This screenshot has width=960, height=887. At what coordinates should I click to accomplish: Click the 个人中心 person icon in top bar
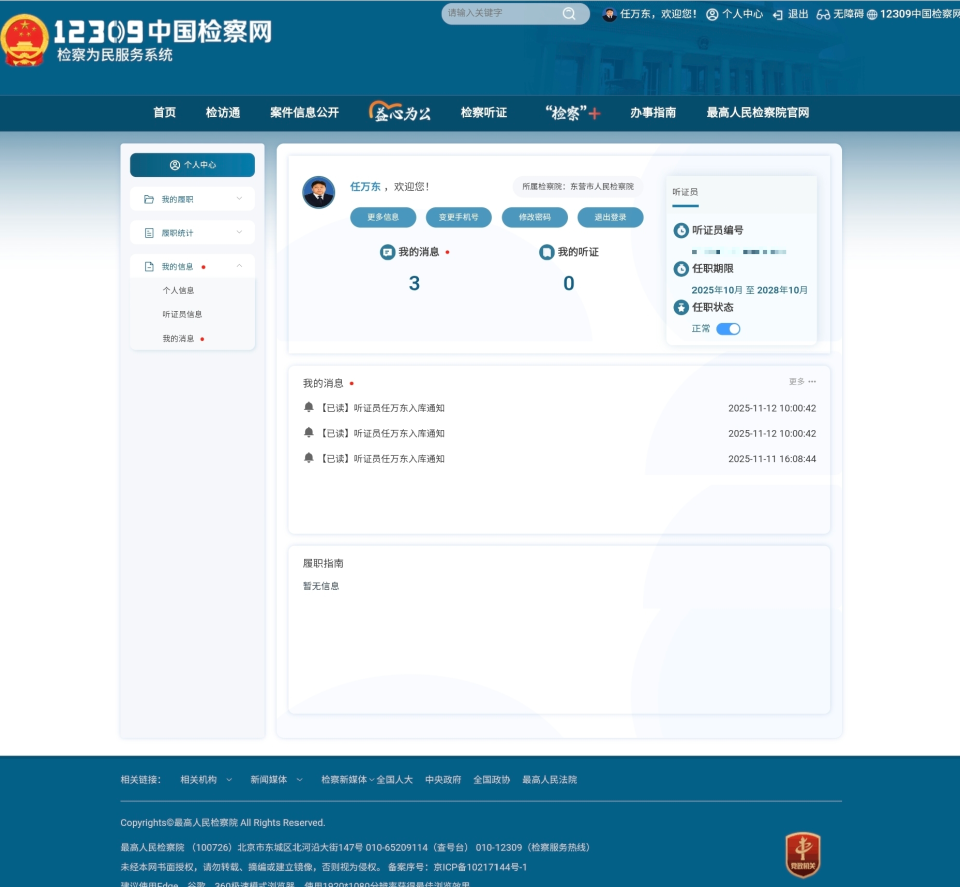(x=710, y=15)
